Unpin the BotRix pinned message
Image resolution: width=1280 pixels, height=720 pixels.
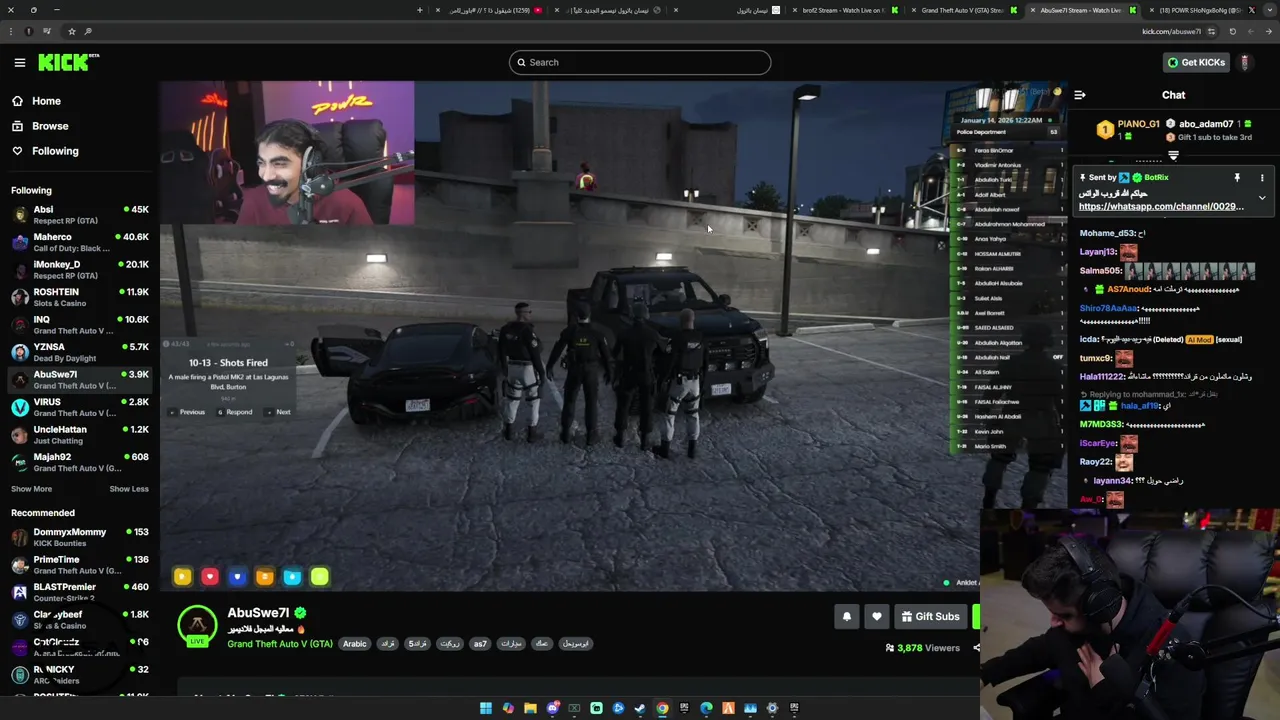click(x=1237, y=177)
